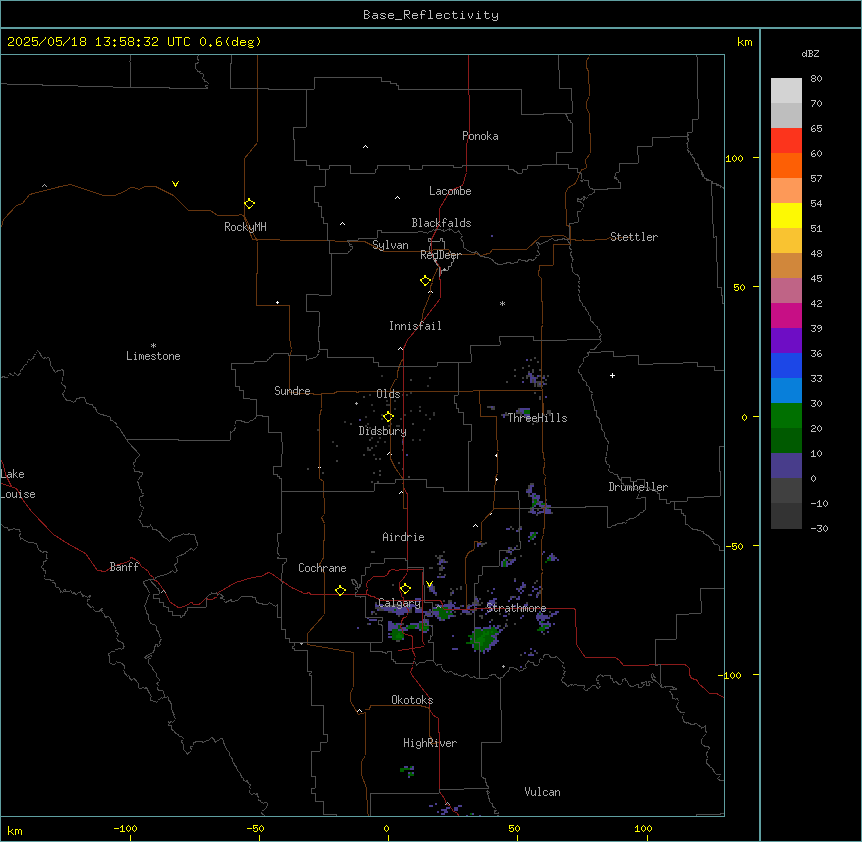This screenshot has height=842, width=862.
Task: Select the Calgary city label
Action: tap(399, 603)
